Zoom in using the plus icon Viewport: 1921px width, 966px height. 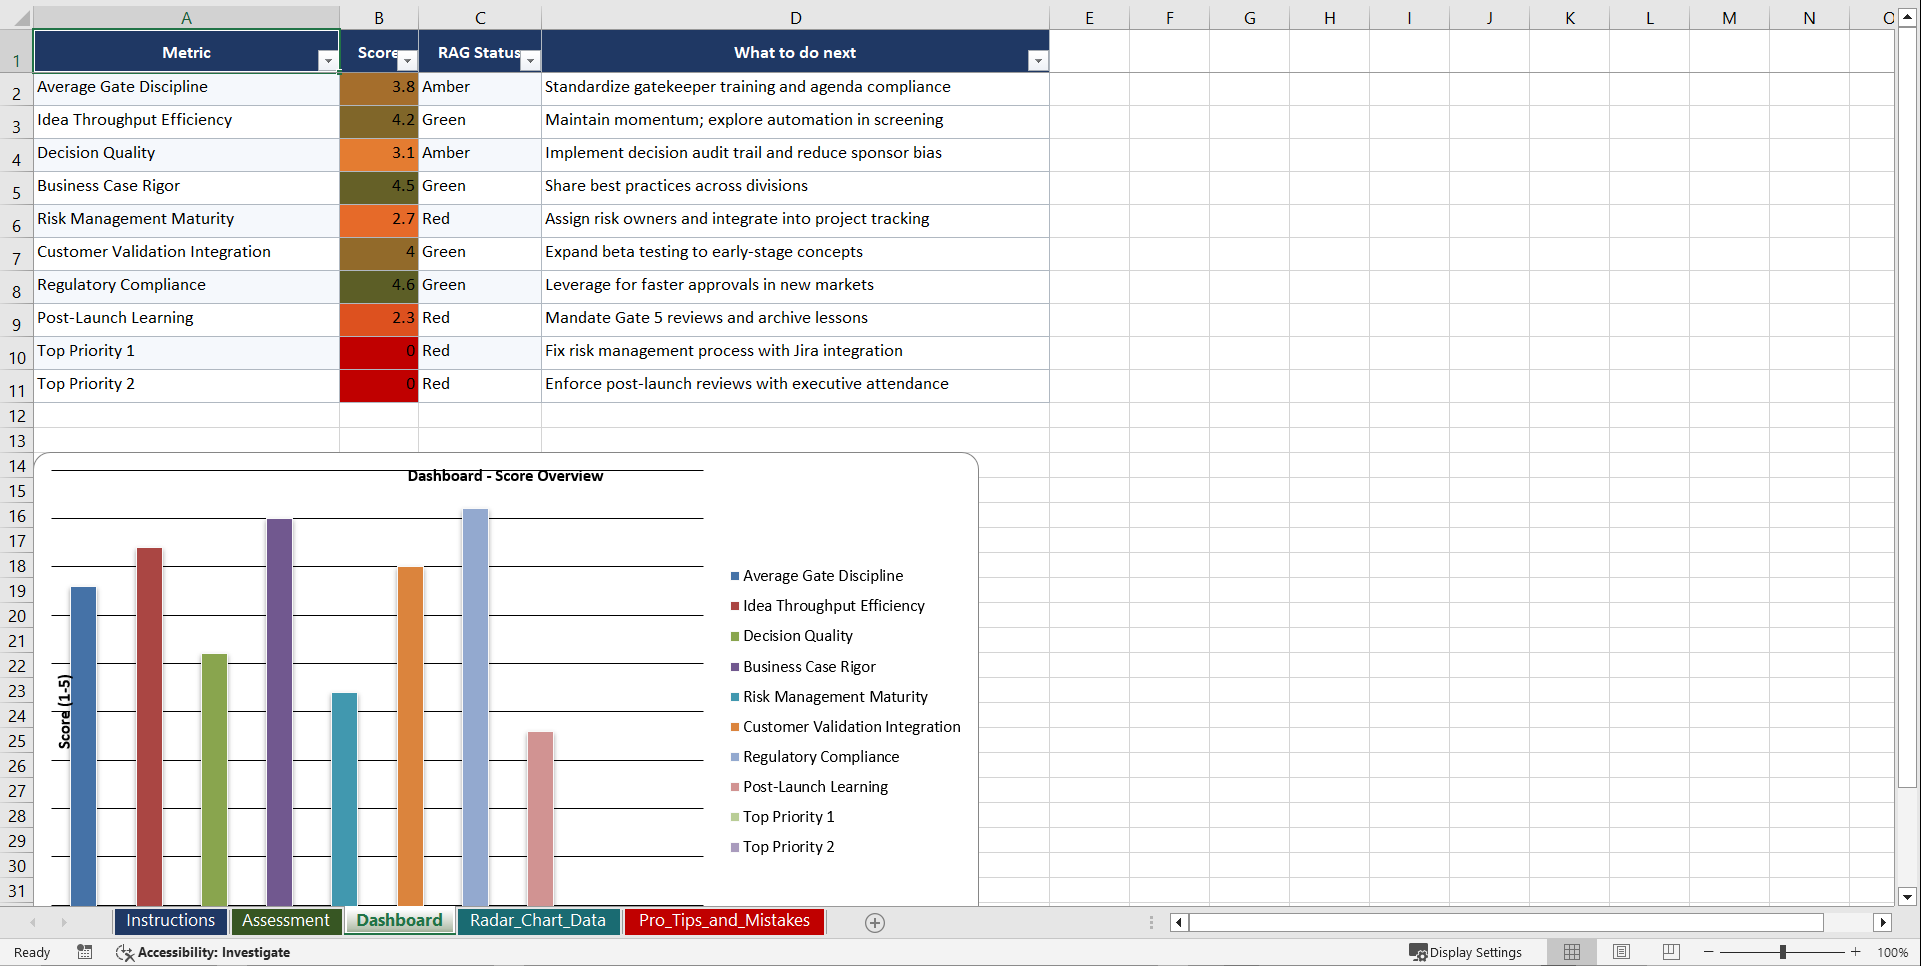point(1857,952)
